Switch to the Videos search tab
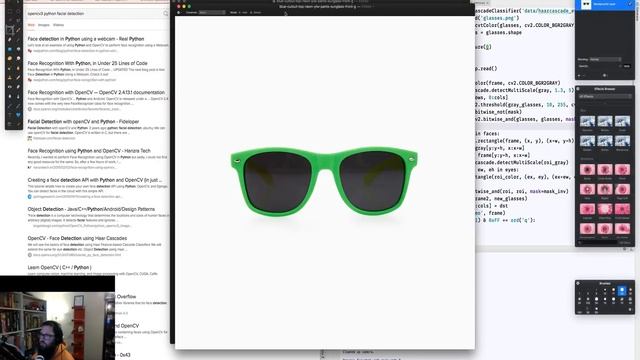Screen dimensions: 640x360 pyautogui.click(x=58, y=25)
